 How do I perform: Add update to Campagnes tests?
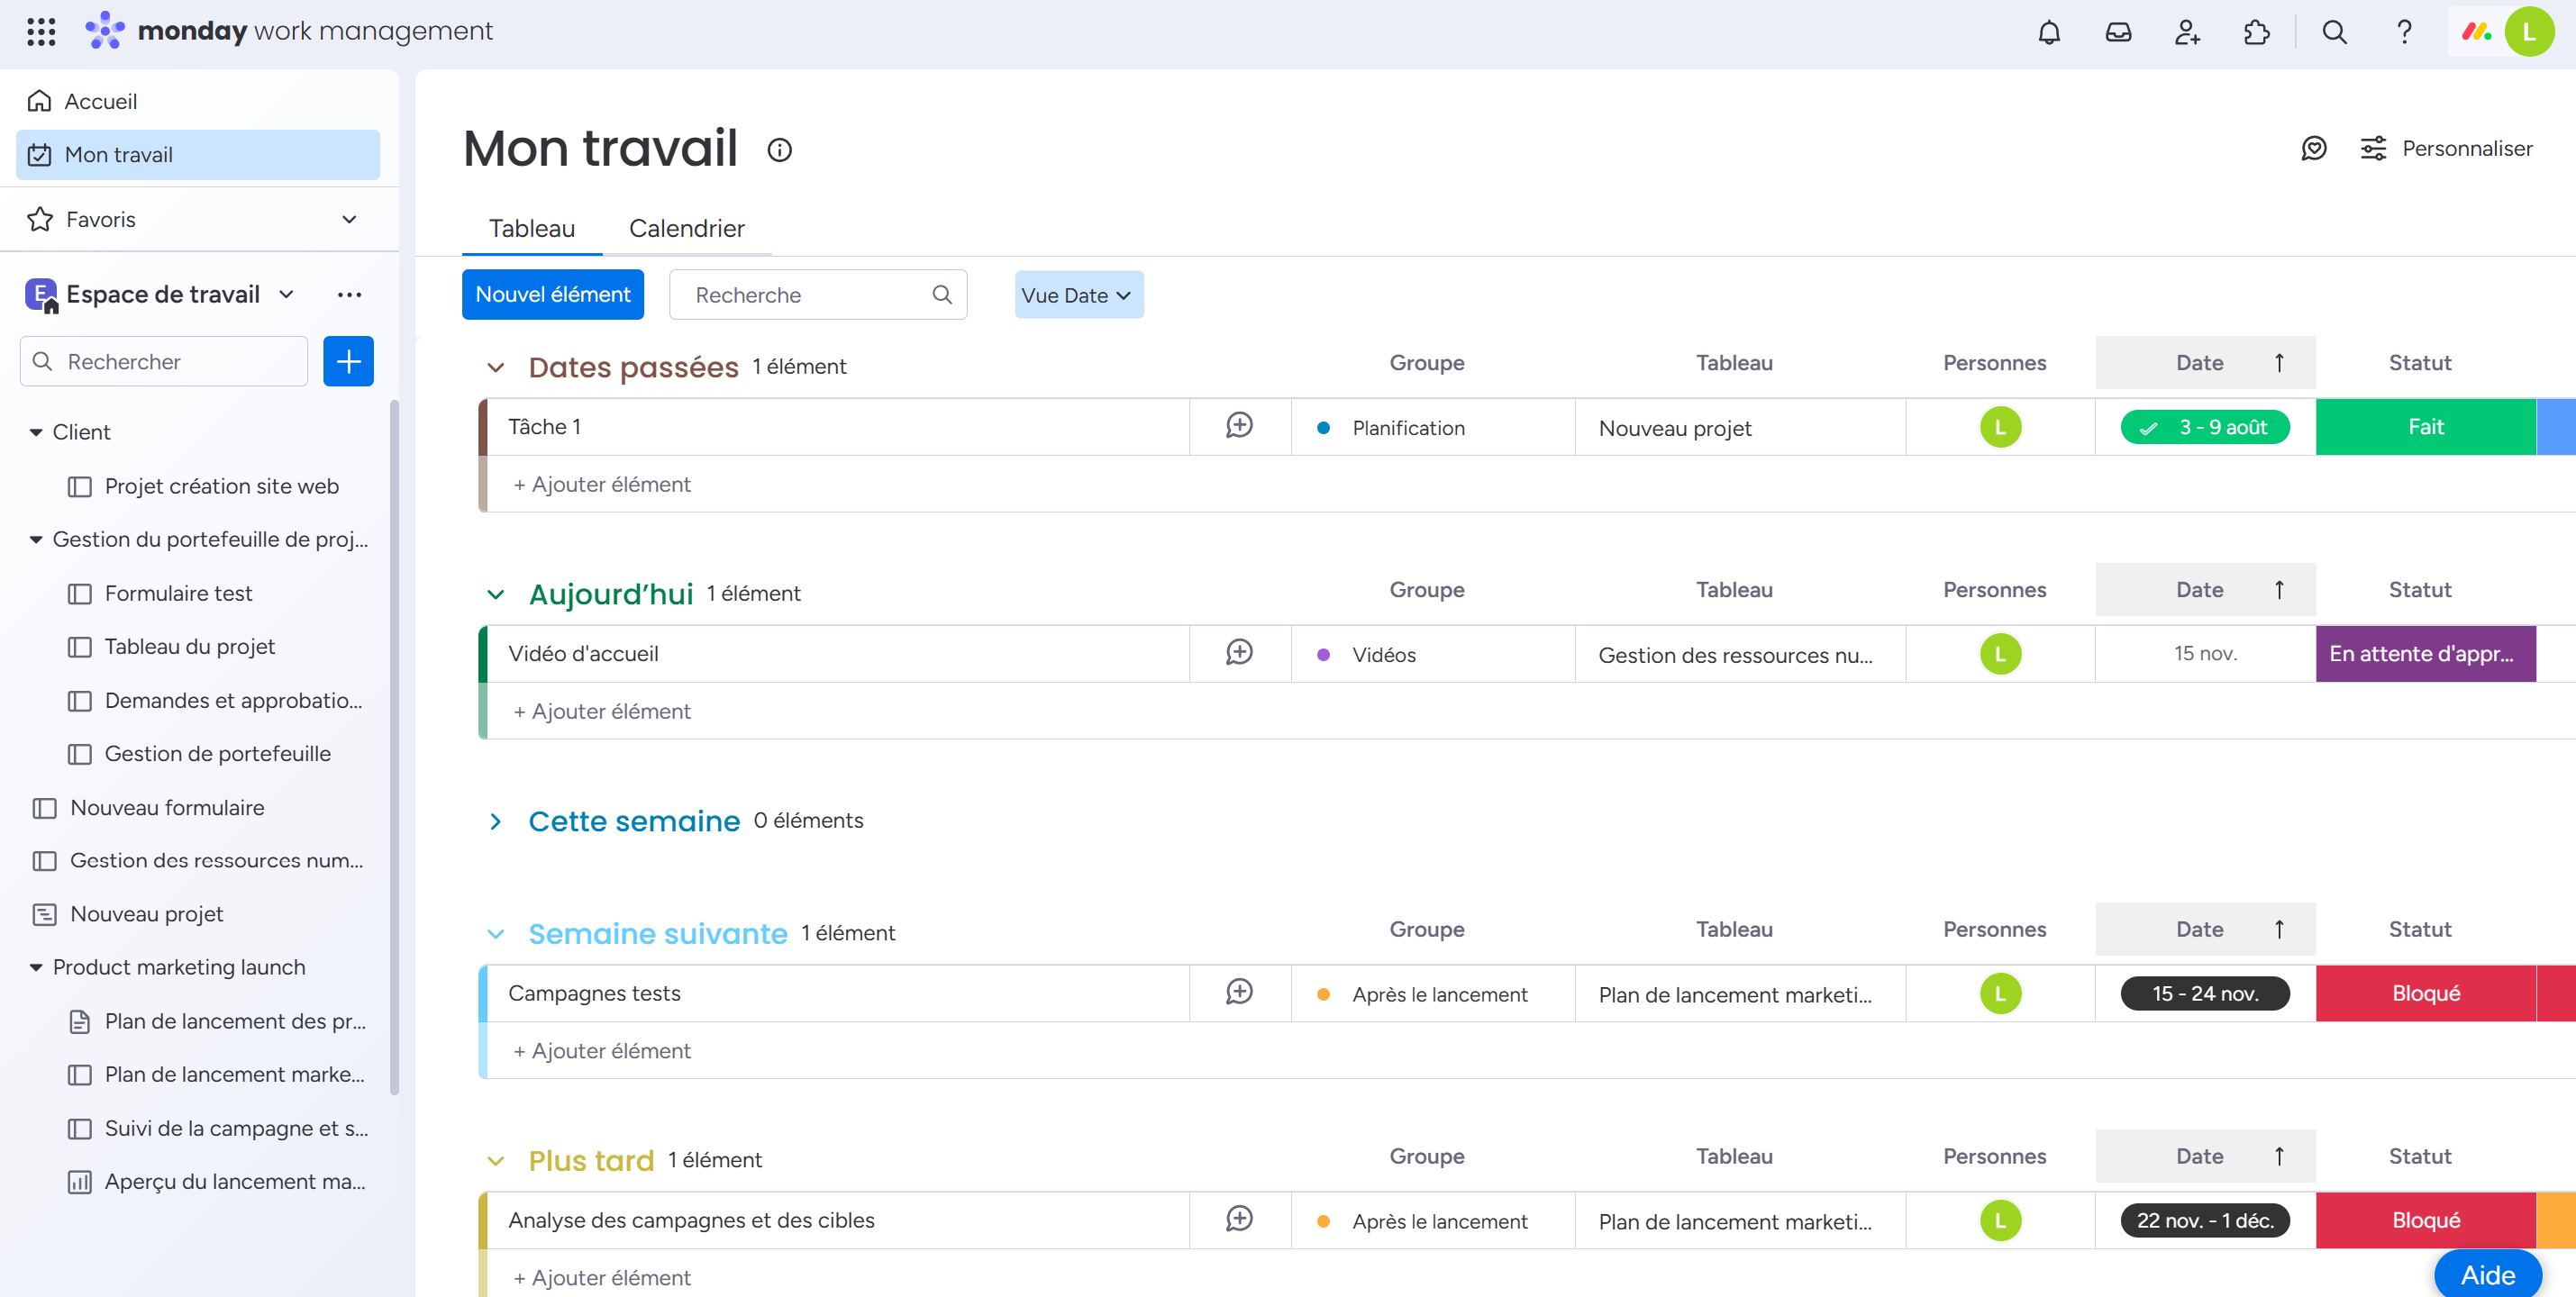coord(1239,992)
